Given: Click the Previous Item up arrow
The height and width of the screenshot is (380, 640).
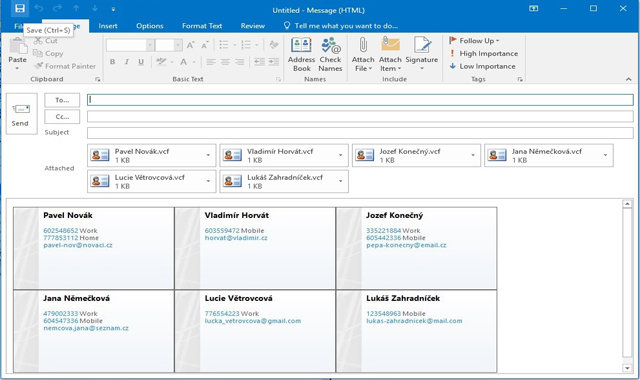Looking at the screenshot, I should click(76, 8).
